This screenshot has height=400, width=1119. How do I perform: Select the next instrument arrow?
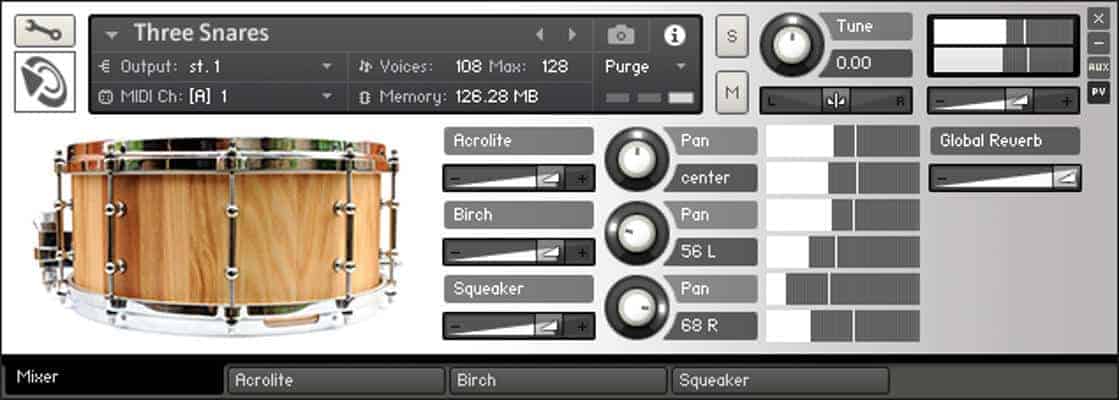[x=572, y=34]
